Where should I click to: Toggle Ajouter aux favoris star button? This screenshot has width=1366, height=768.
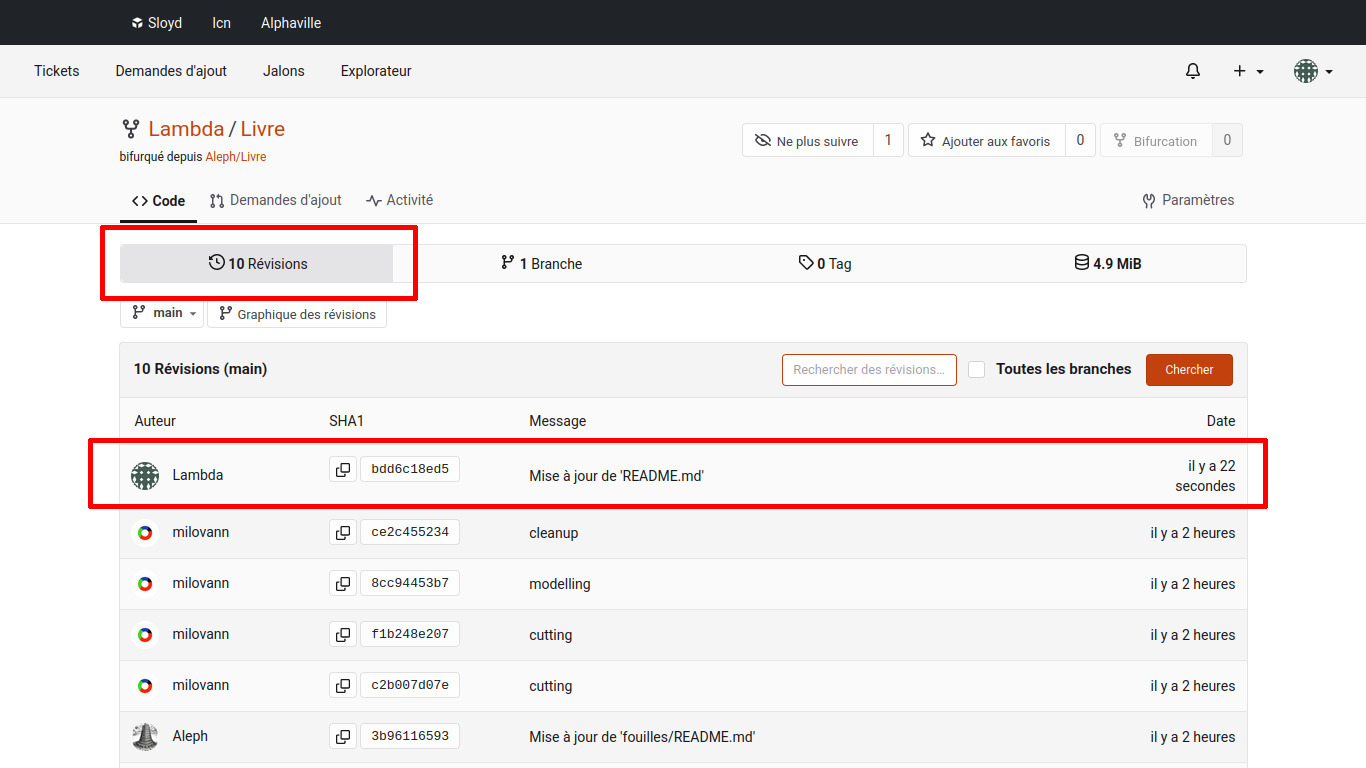point(986,141)
